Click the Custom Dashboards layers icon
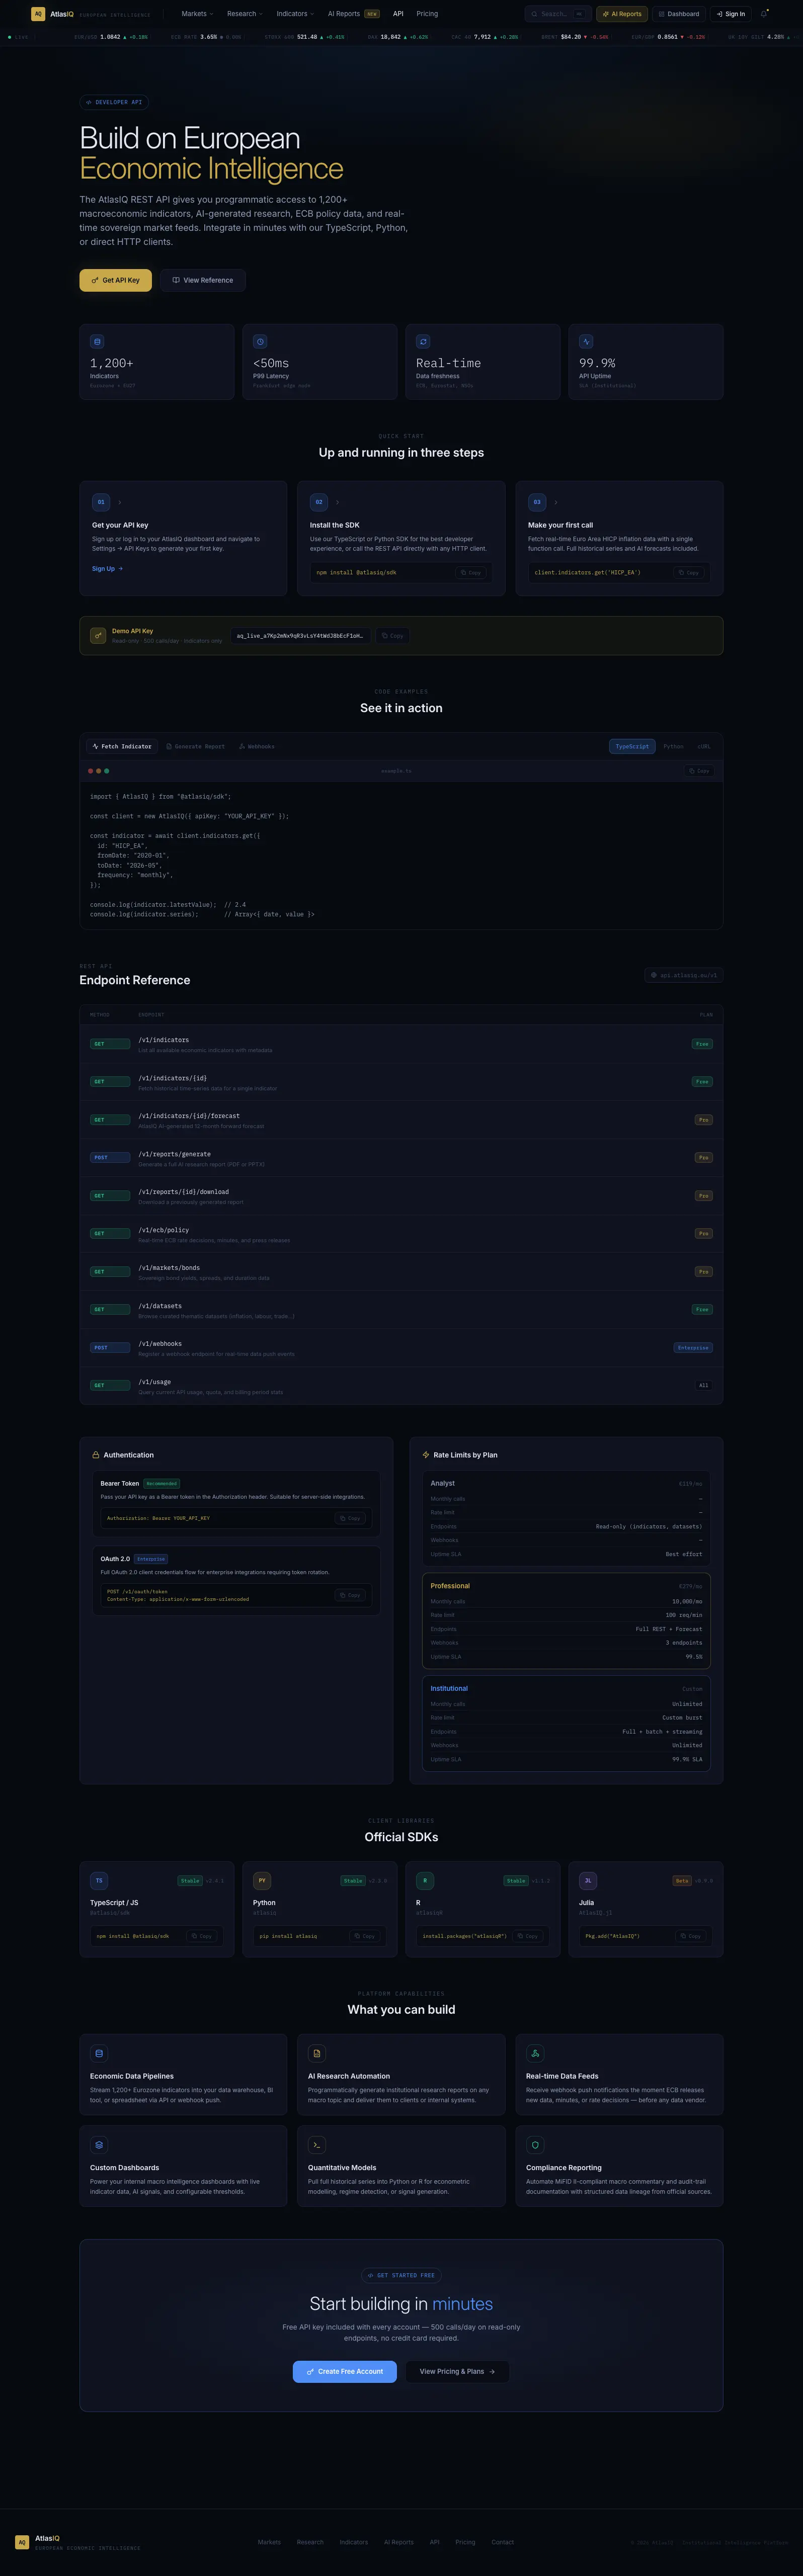This screenshot has height=2576, width=803. (x=99, y=2145)
